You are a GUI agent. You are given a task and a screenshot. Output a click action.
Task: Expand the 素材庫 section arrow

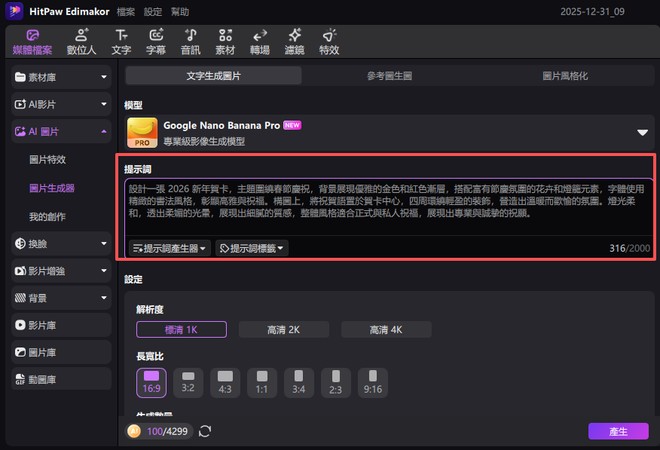[x=104, y=77]
